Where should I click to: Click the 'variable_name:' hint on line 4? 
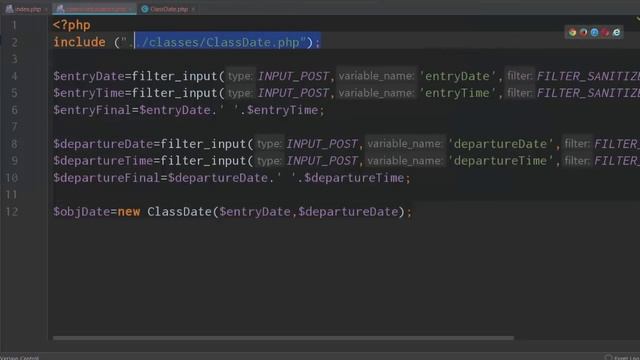click(376, 76)
